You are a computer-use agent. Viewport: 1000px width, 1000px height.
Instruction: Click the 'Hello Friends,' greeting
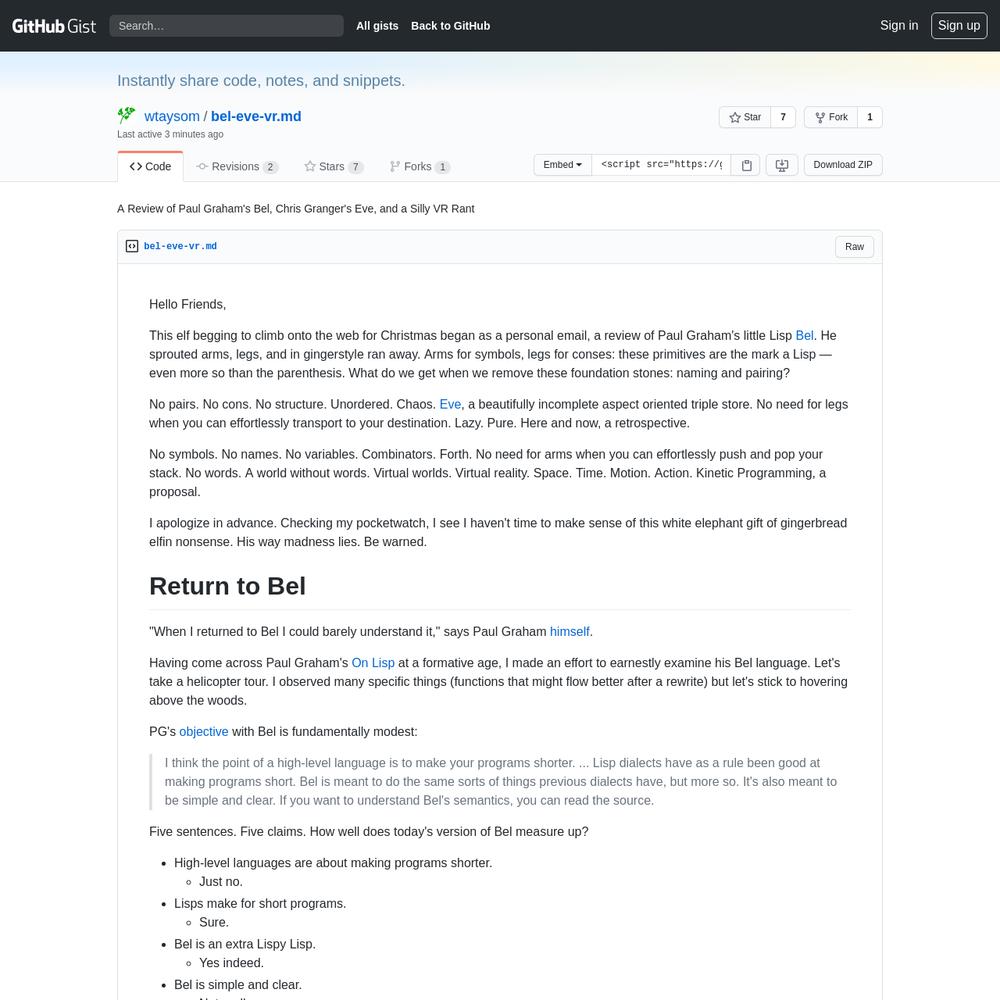[x=188, y=304]
